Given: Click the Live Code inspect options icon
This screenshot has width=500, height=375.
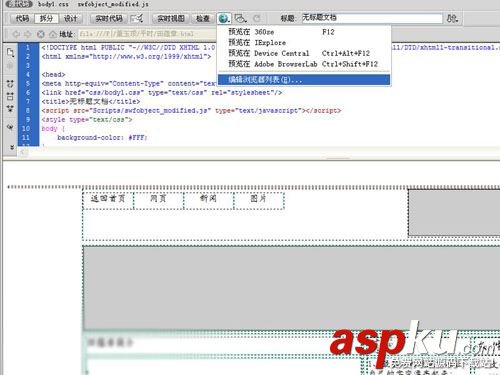Looking at the screenshot, I should (x=137, y=18).
